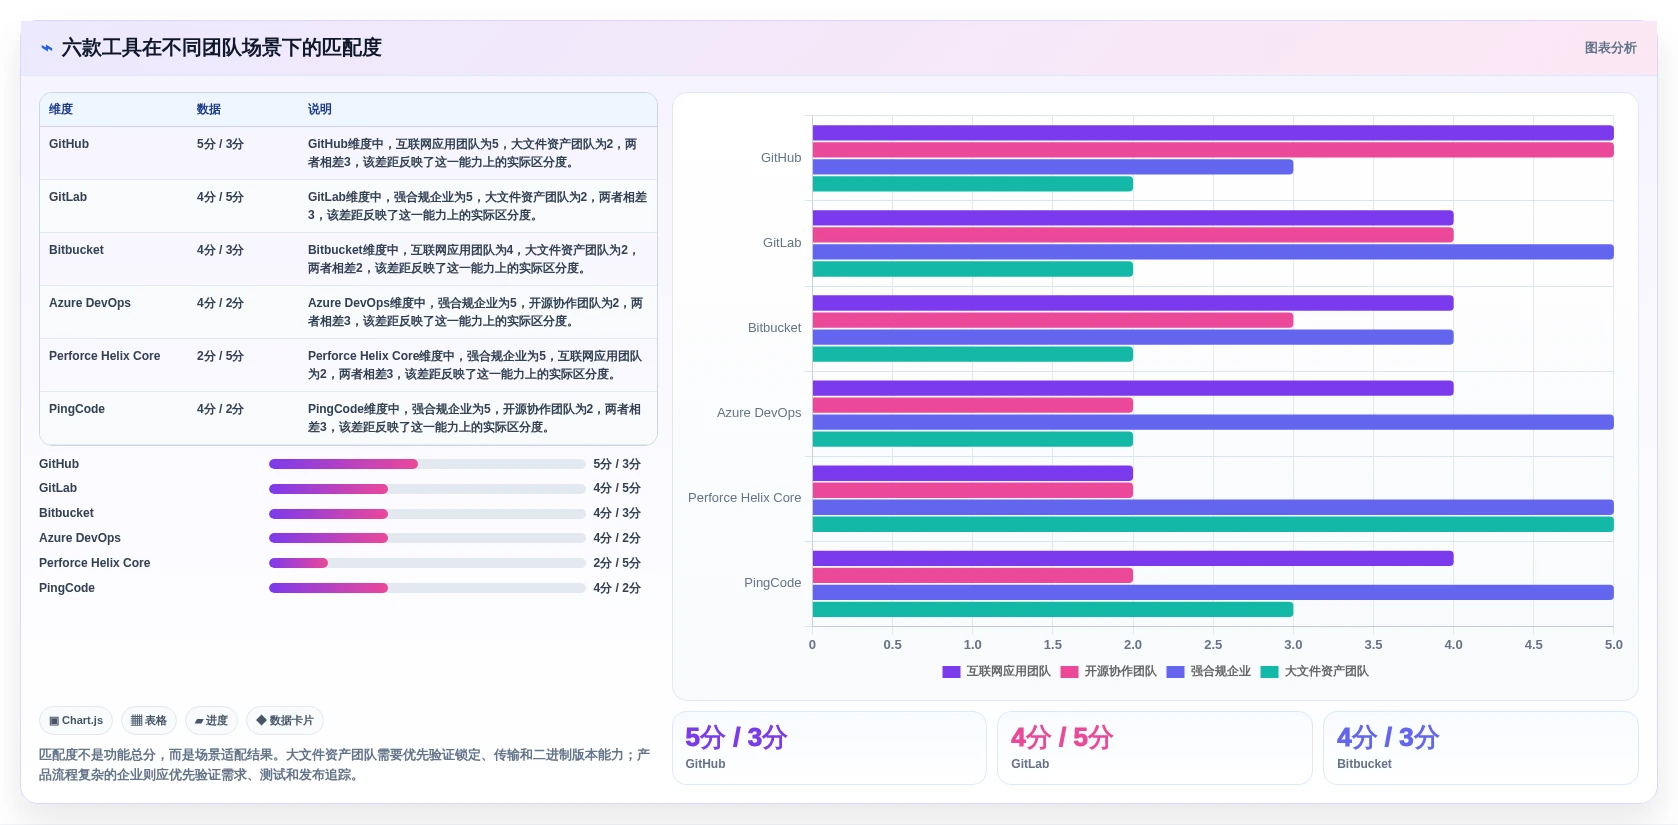Click the Bitbucket progress bar

(x=427, y=514)
